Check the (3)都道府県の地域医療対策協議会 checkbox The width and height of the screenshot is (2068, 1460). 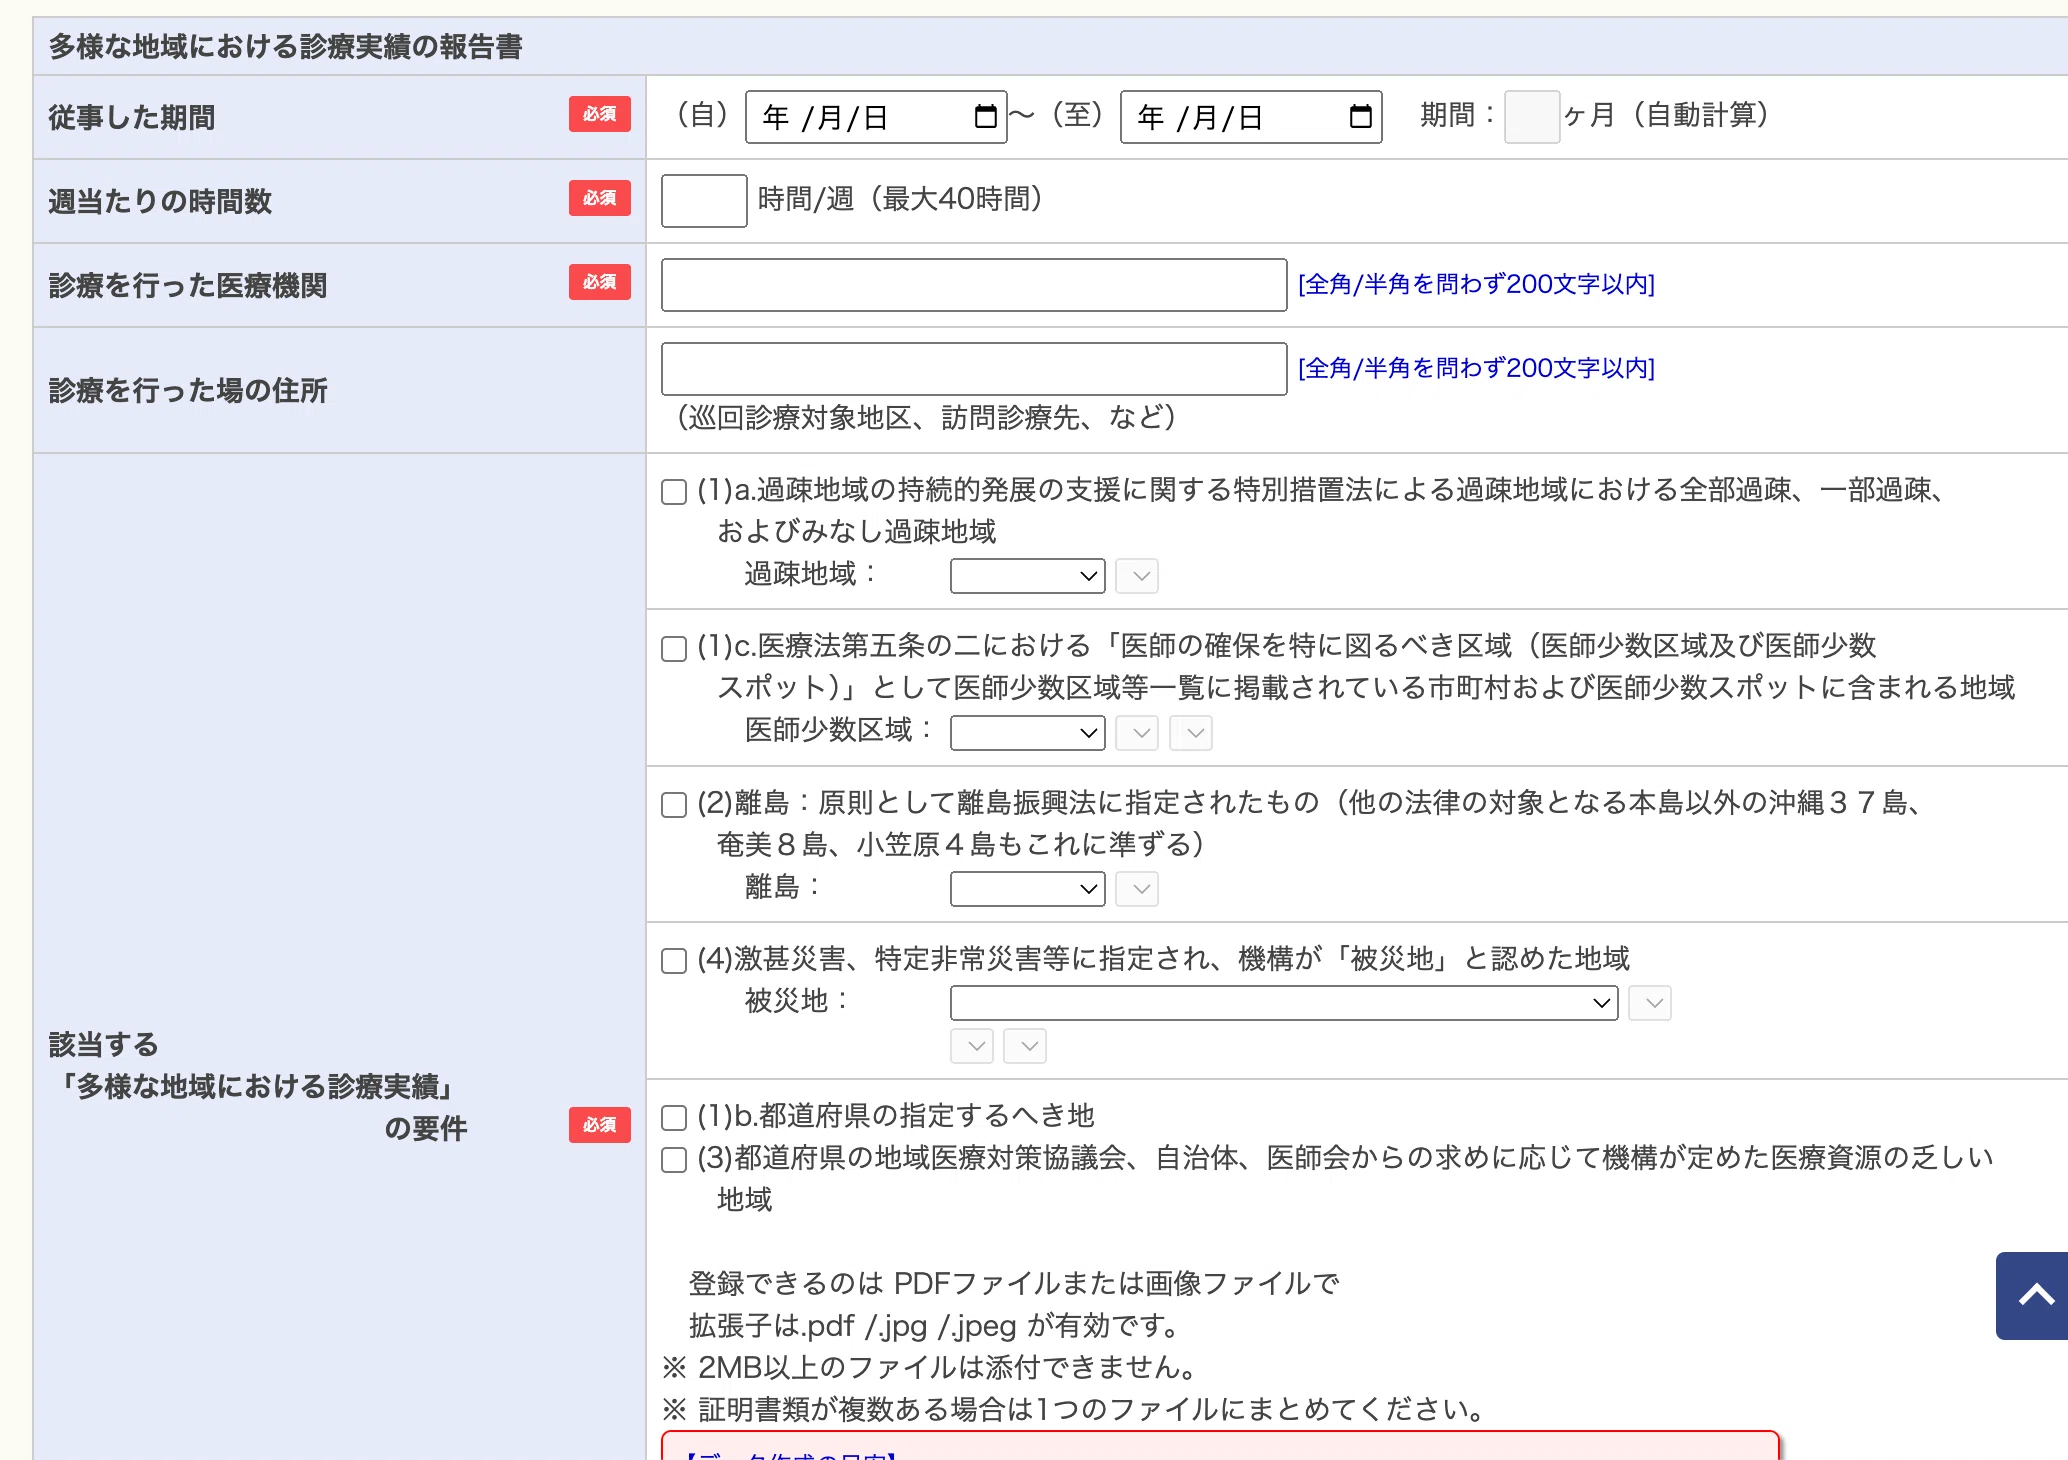click(x=674, y=1160)
